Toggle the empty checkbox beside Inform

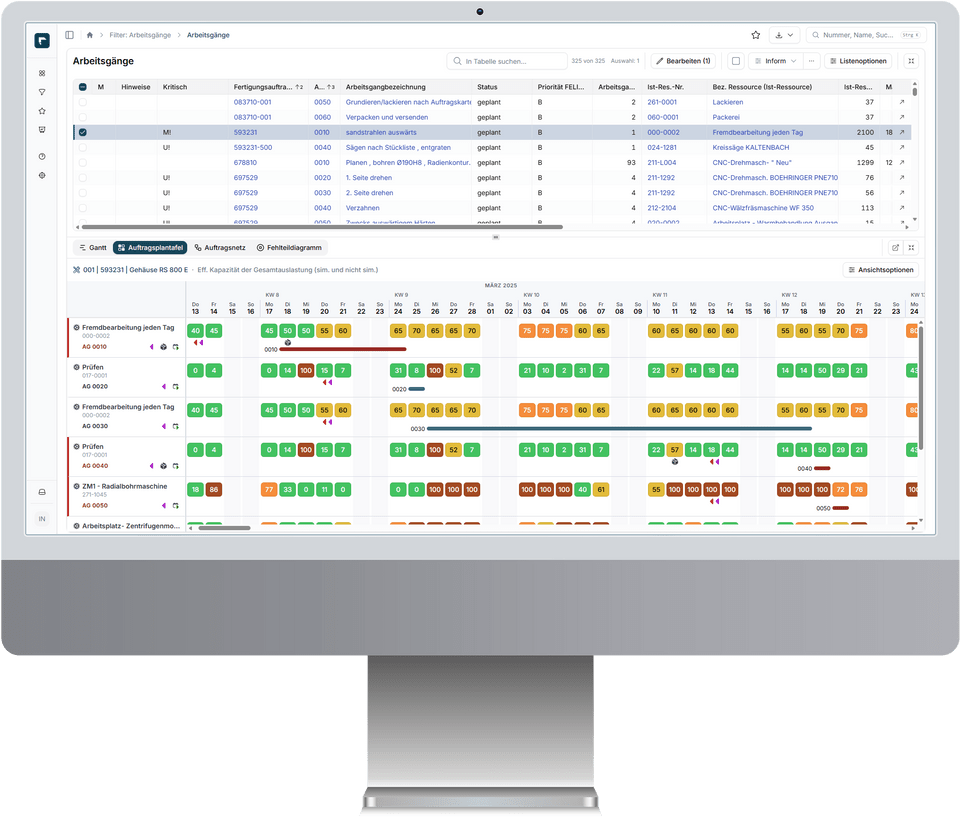click(x=736, y=61)
